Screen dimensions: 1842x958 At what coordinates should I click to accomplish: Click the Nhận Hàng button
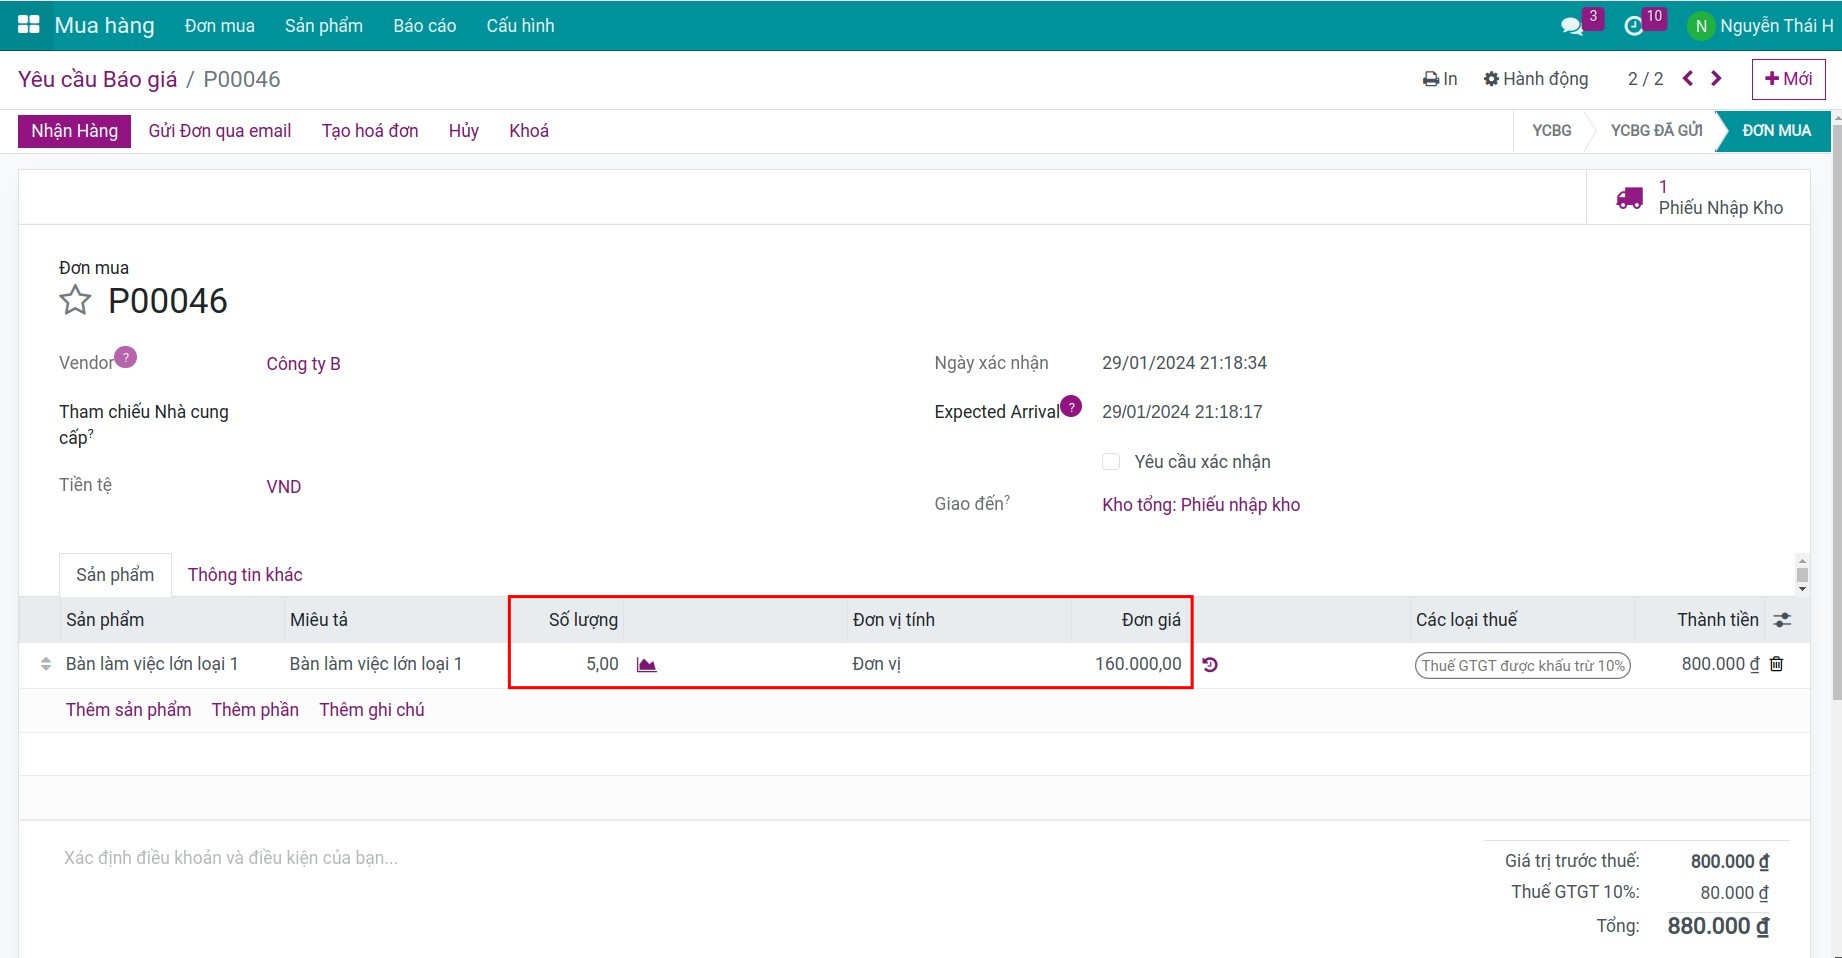point(74,131)
